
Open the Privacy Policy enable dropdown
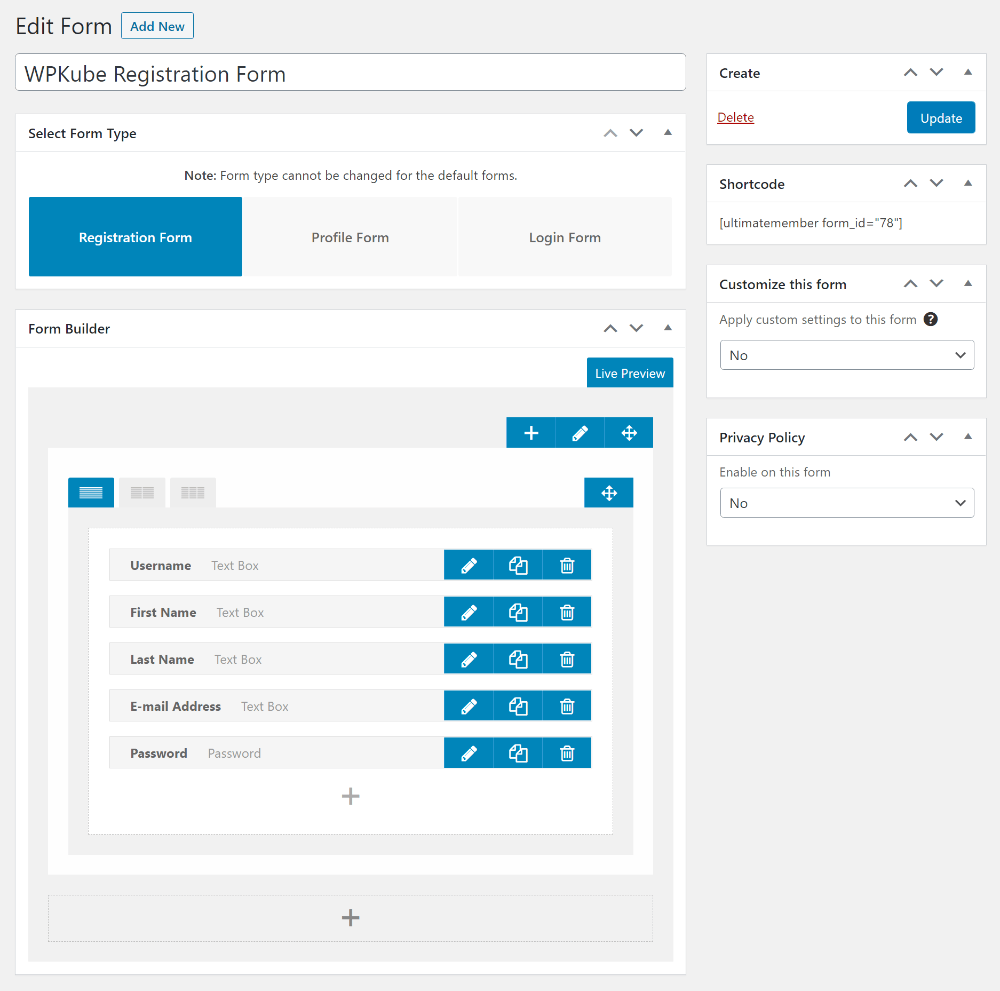847,503
